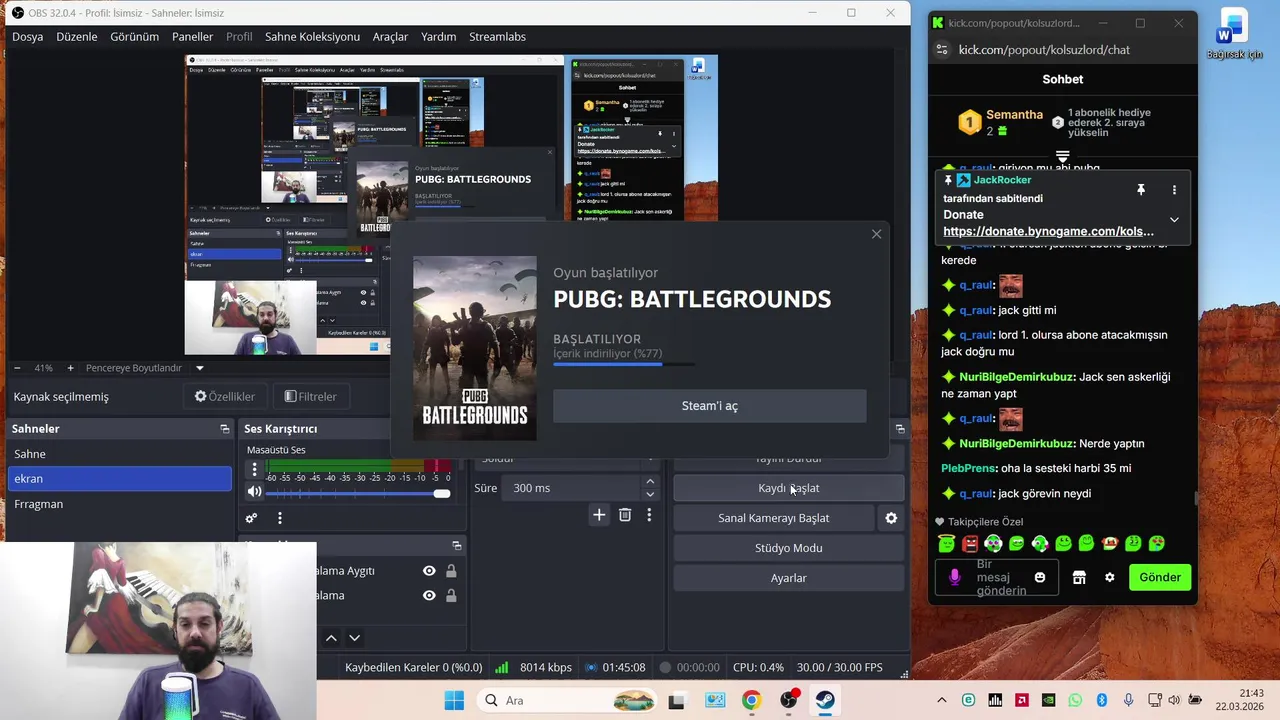Click the PUBG Battlegrounds cover art

pyautogui.click(x=475, y=348)
